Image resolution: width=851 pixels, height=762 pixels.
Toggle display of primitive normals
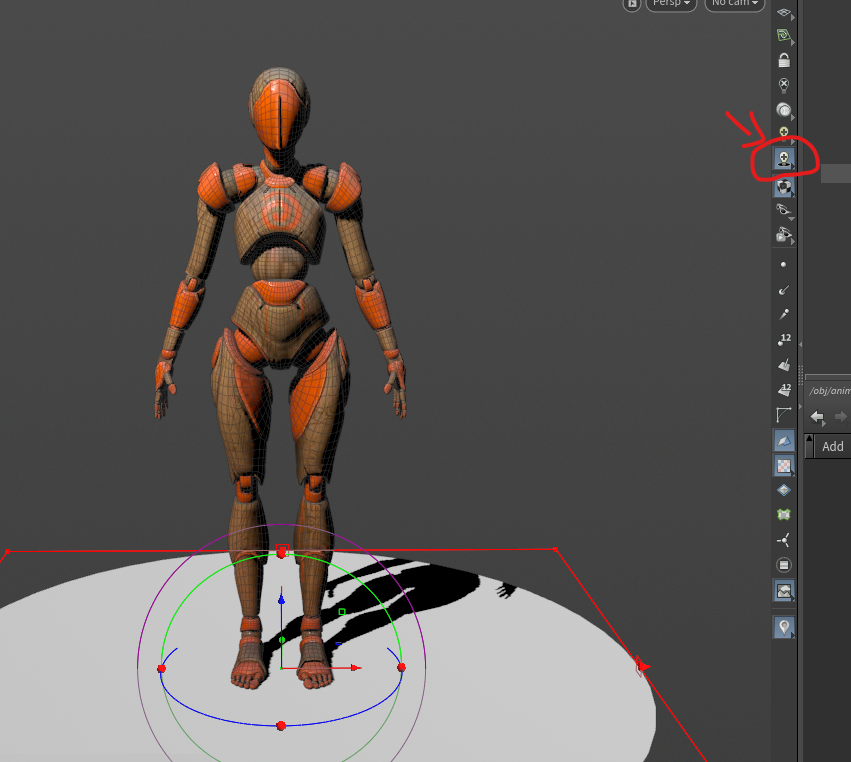pos(784,365)
